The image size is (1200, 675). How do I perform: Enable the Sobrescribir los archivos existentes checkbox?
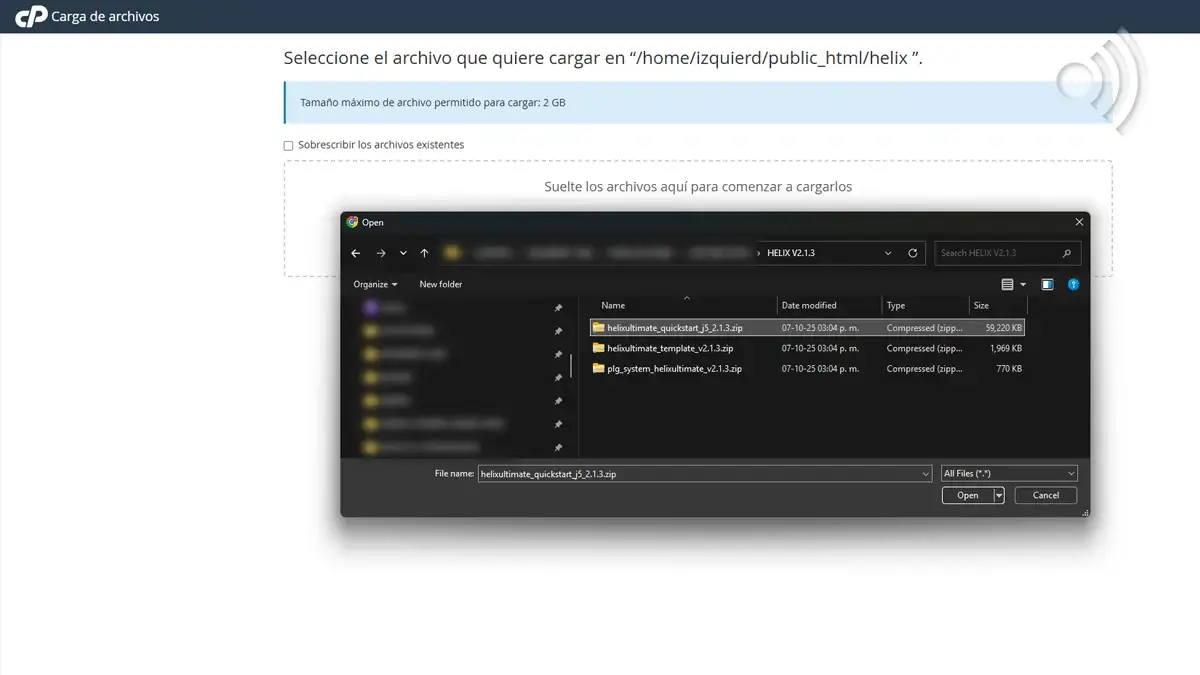288,145
